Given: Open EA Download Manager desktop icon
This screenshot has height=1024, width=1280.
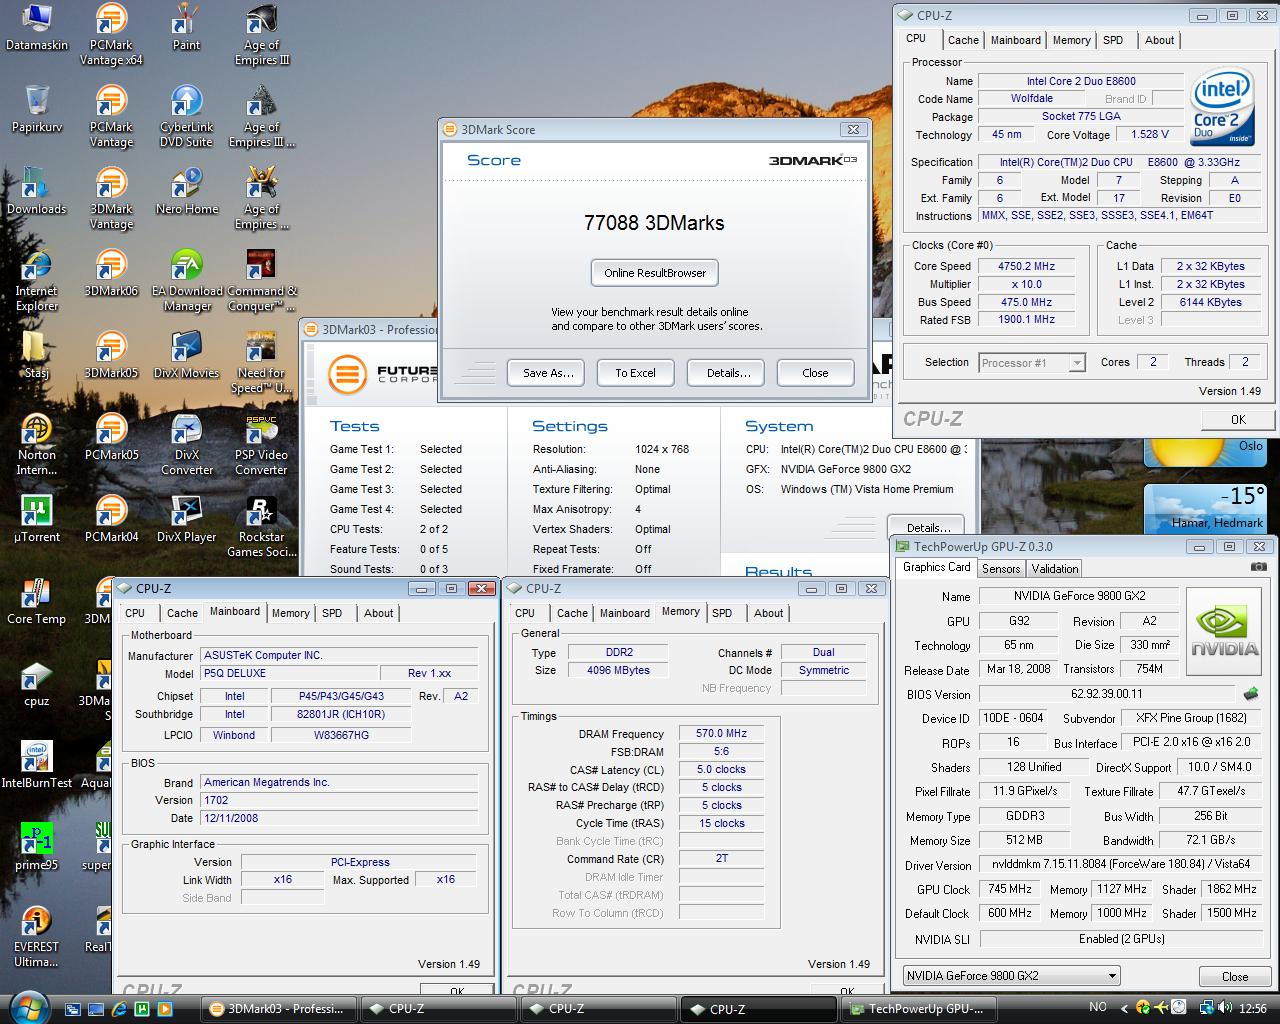Looking at the screenshot, I should 186,281.
